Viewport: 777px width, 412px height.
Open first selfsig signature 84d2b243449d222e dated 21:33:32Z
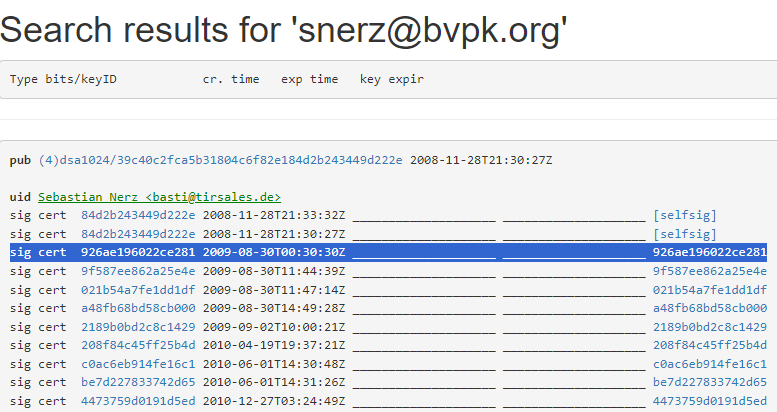point(138,215)
